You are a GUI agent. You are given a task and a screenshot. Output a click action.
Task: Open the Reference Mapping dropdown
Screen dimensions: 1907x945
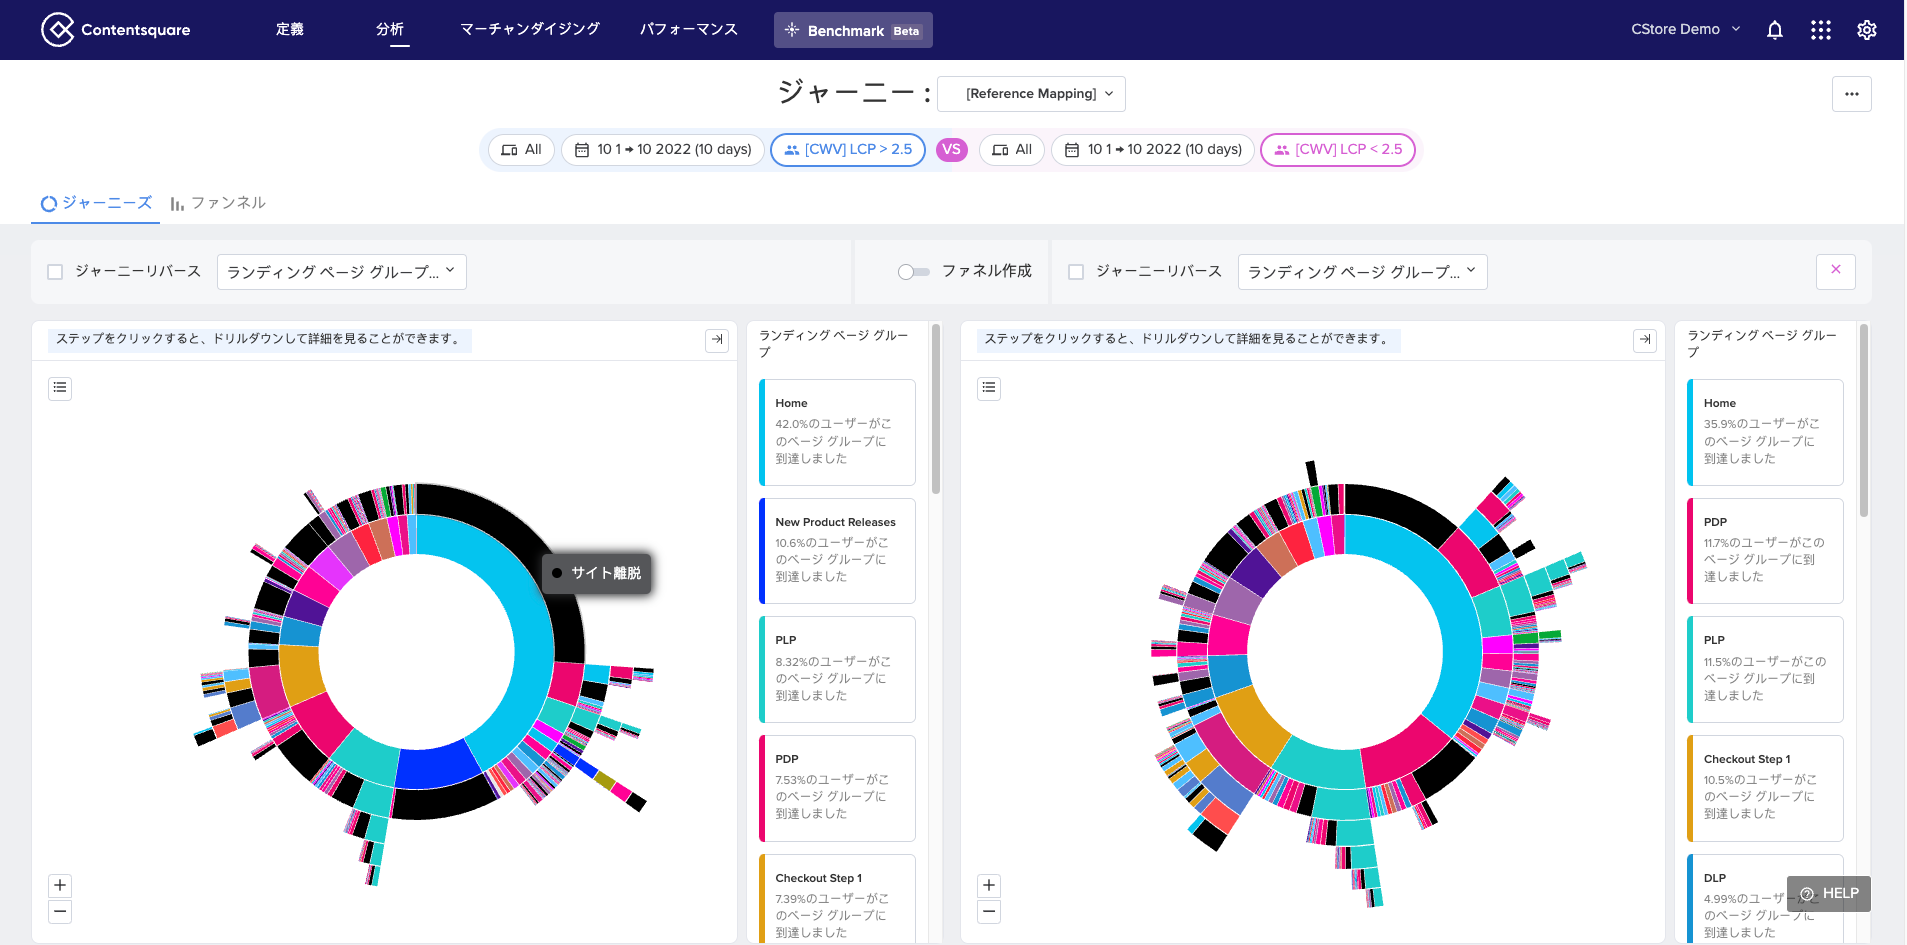tap(1031, 94)
